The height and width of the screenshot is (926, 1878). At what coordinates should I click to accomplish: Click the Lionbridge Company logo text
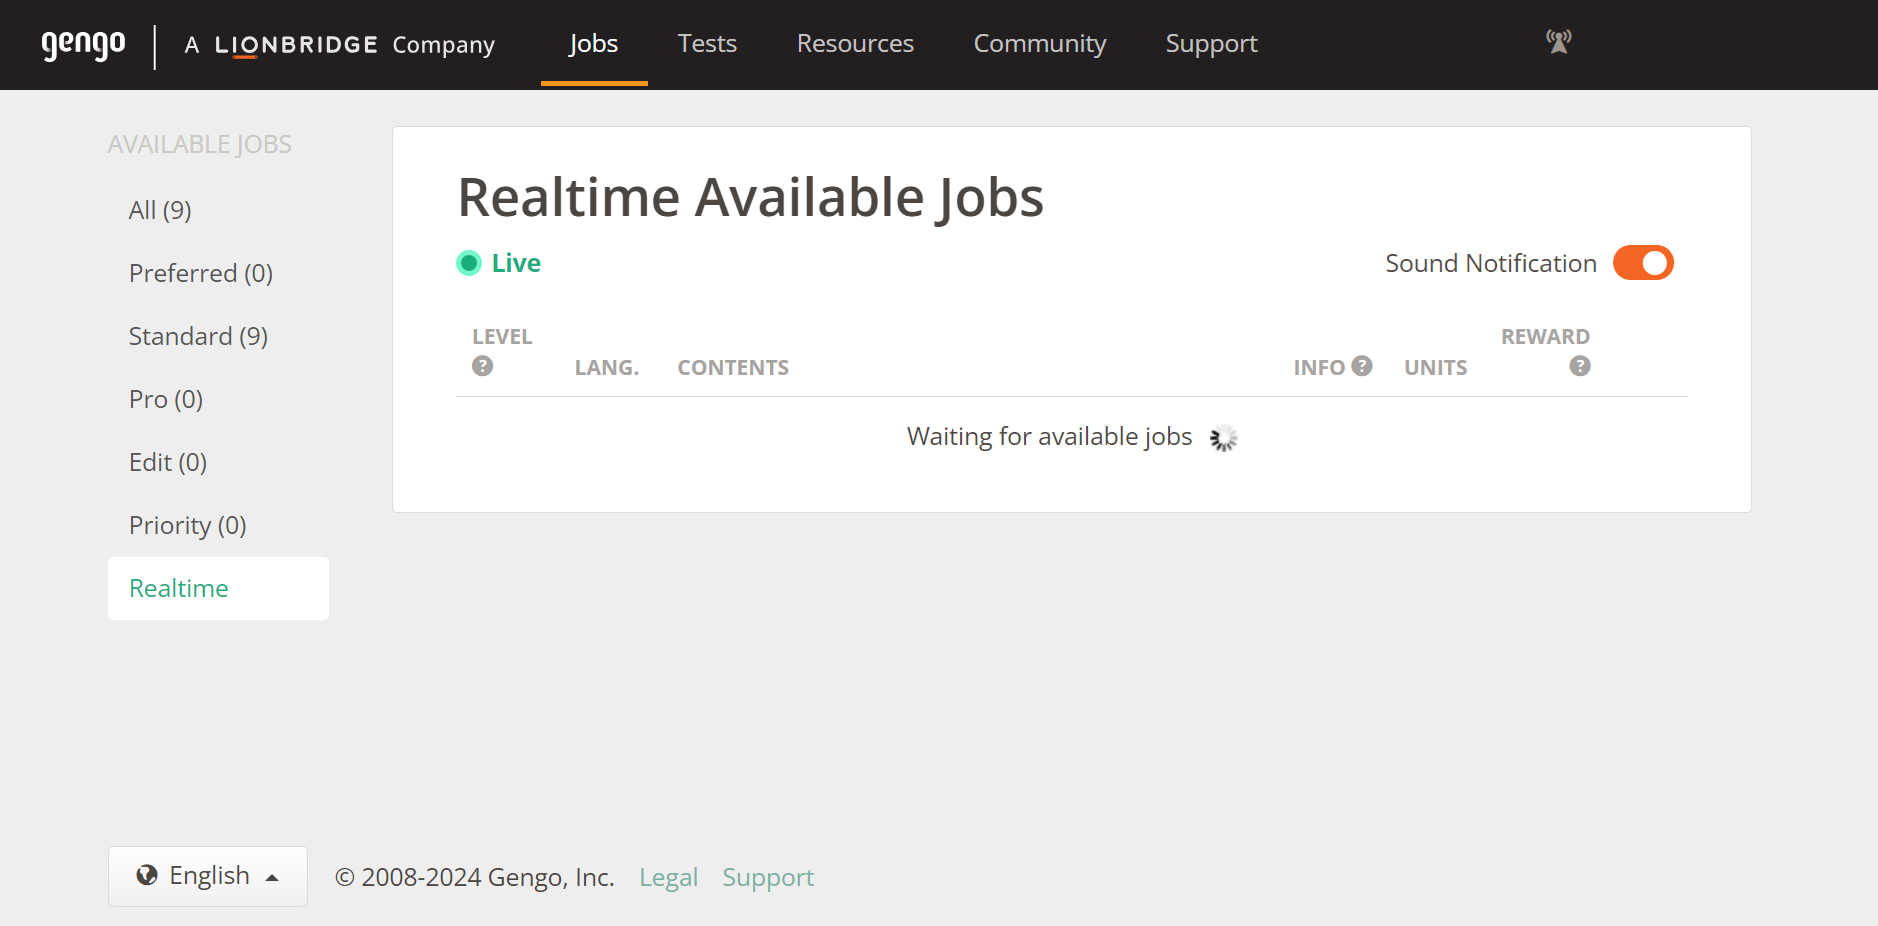tap(340, 45)
